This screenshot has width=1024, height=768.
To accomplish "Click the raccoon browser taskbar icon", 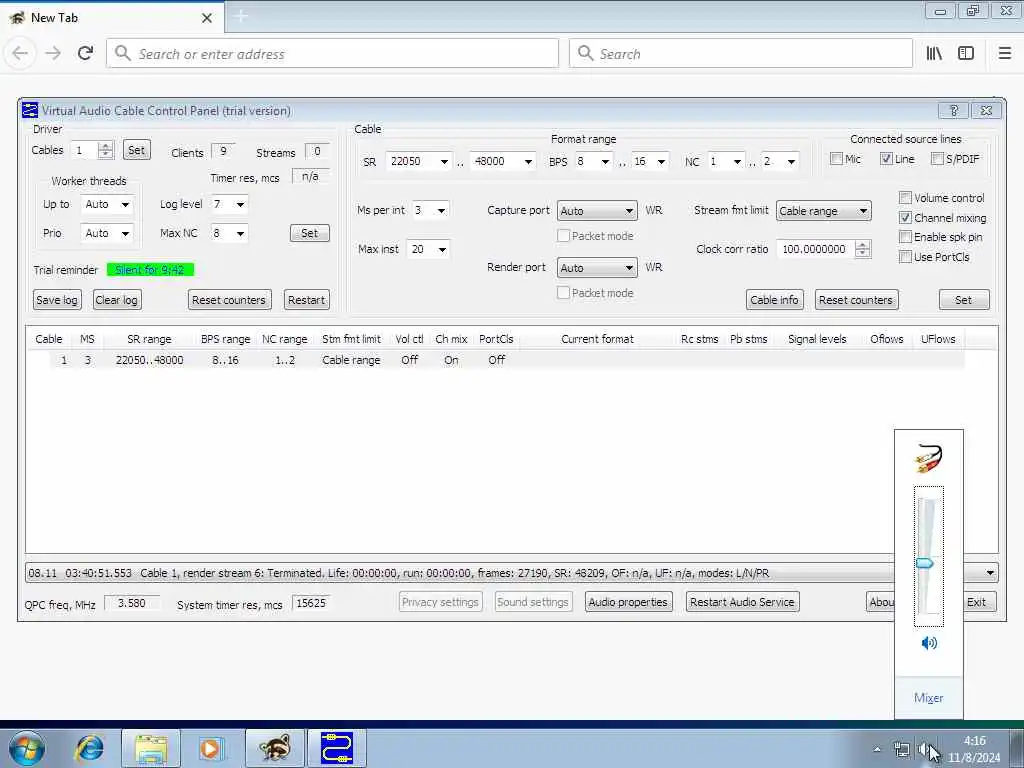I will [x=274, y=748].
